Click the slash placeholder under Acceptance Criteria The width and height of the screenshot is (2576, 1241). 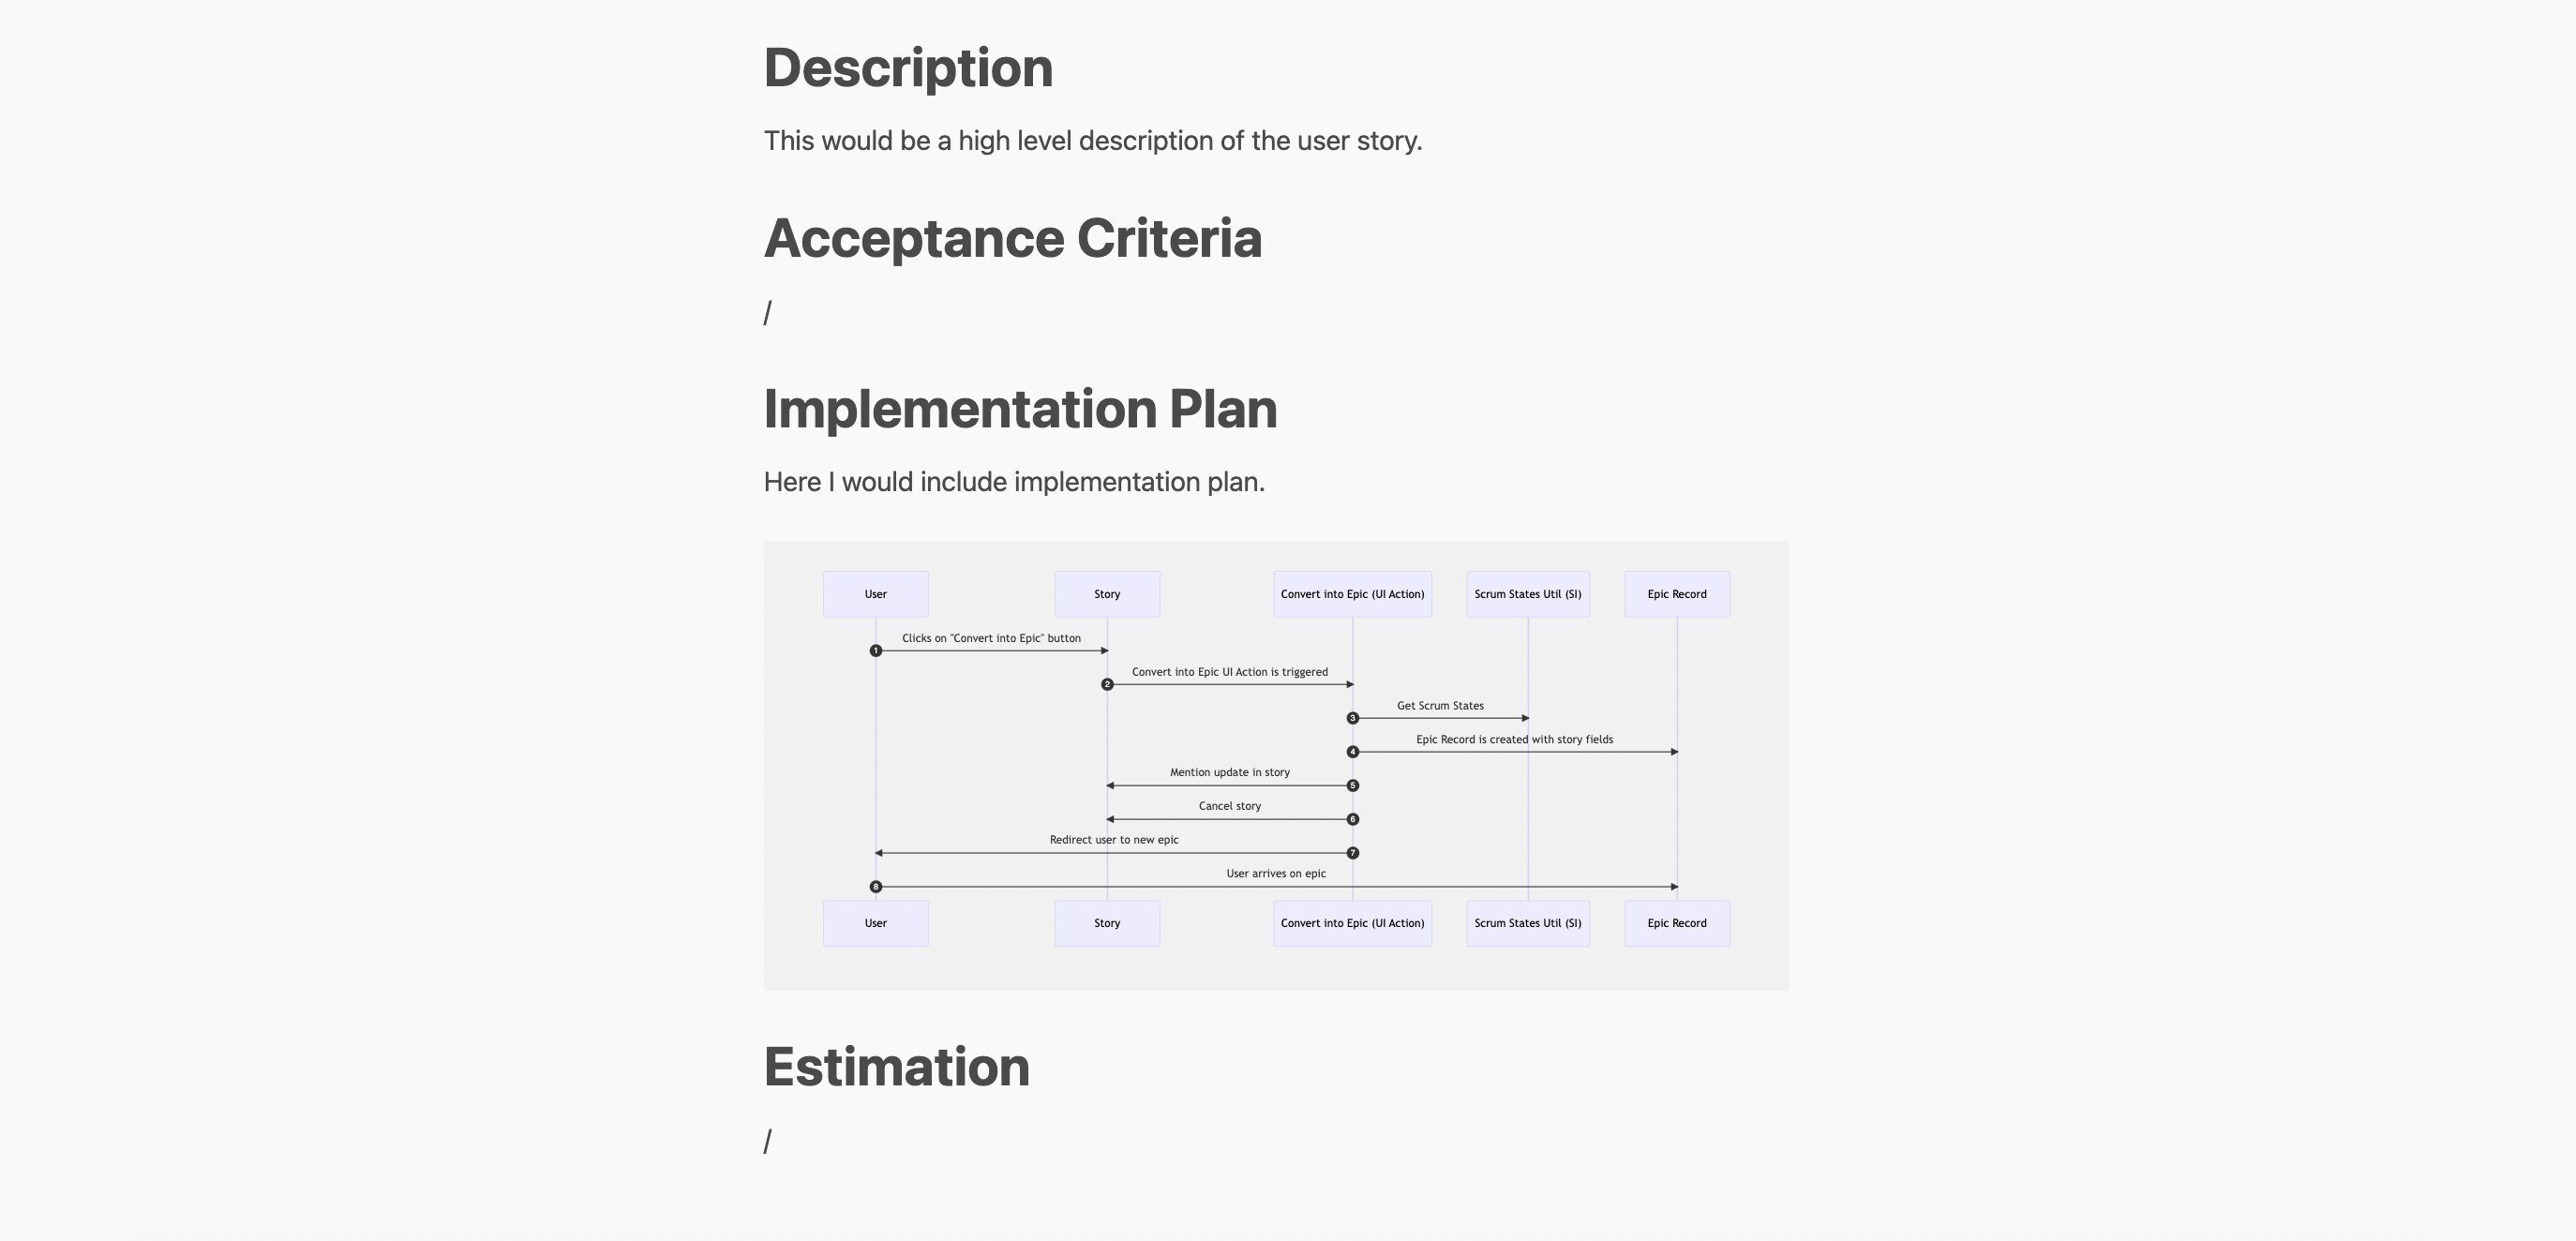point(768,313)
